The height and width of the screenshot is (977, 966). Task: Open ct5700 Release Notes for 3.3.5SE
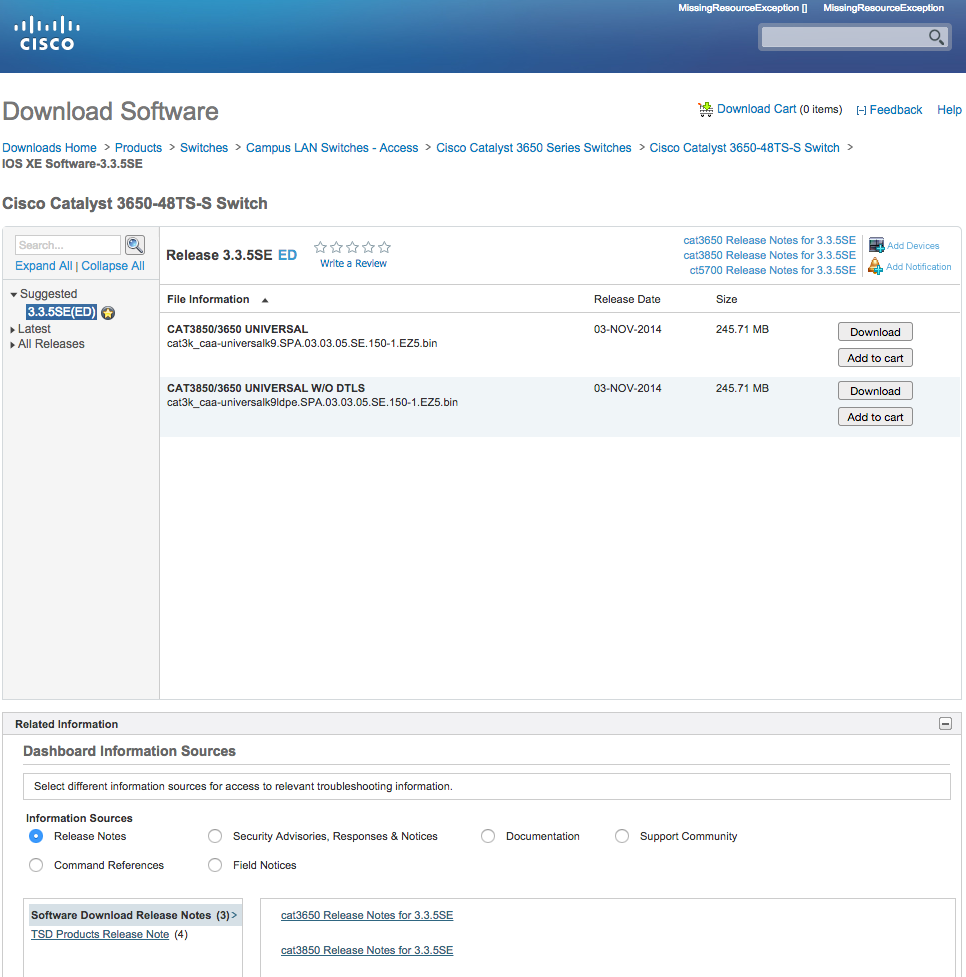773,270
